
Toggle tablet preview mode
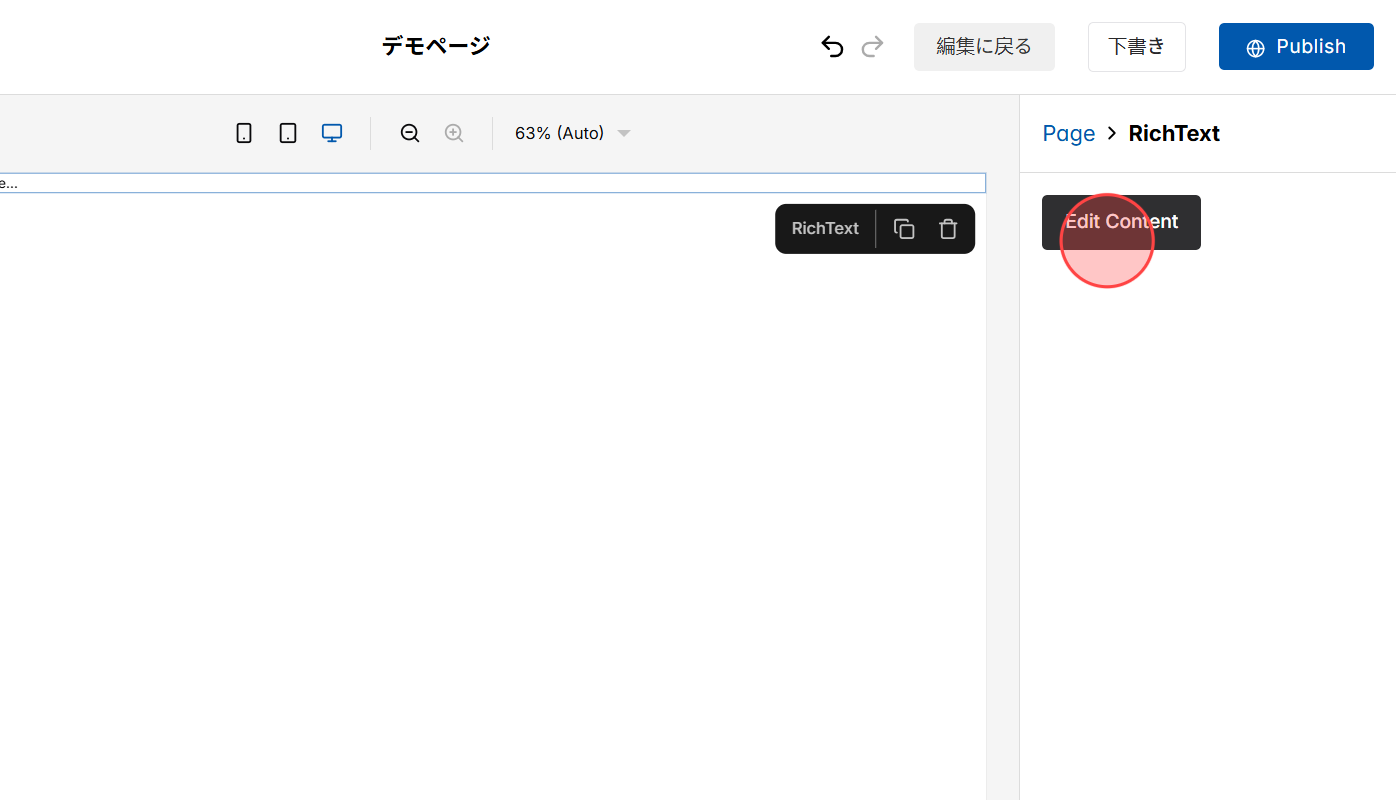click(288, 132)
